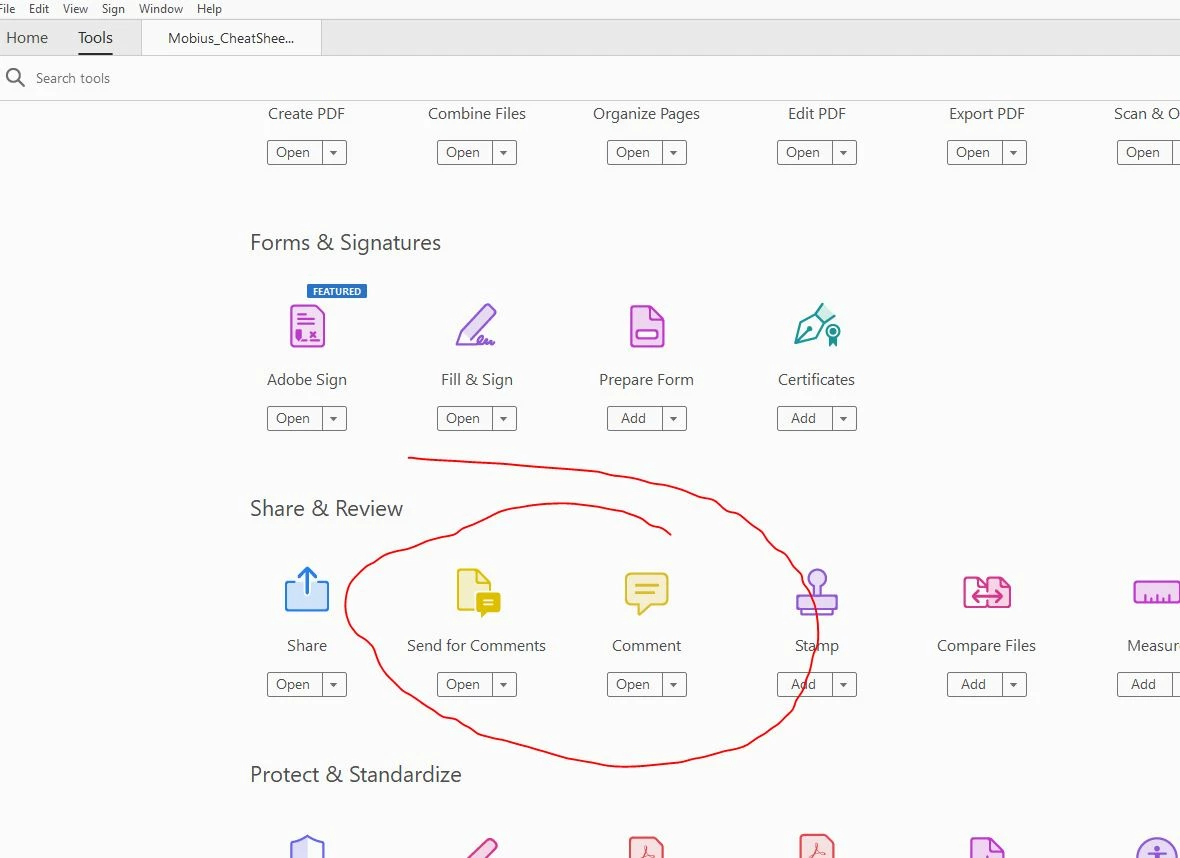Viewport: 1180px width, 858px height.
Task: Open the Help menu
Action: click(209, 9)
